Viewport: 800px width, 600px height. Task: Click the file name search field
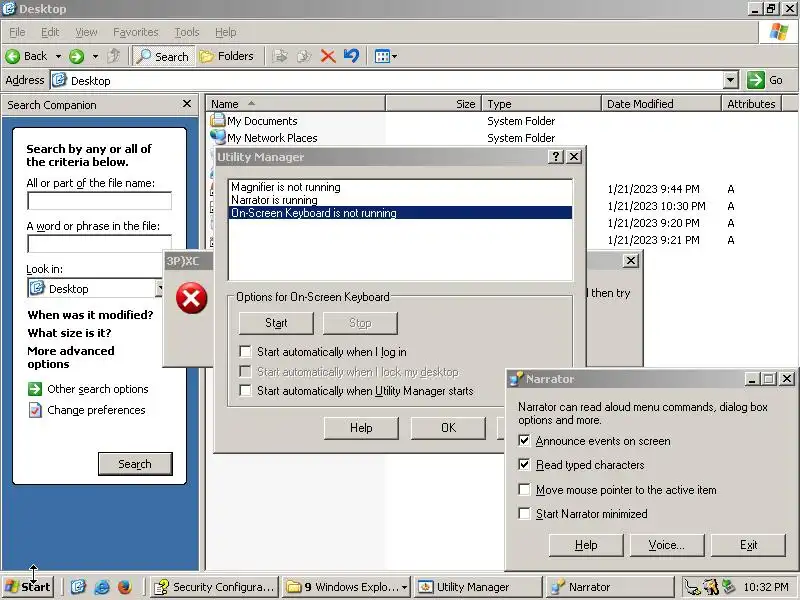pyautogui.click(x=99, y=201)
